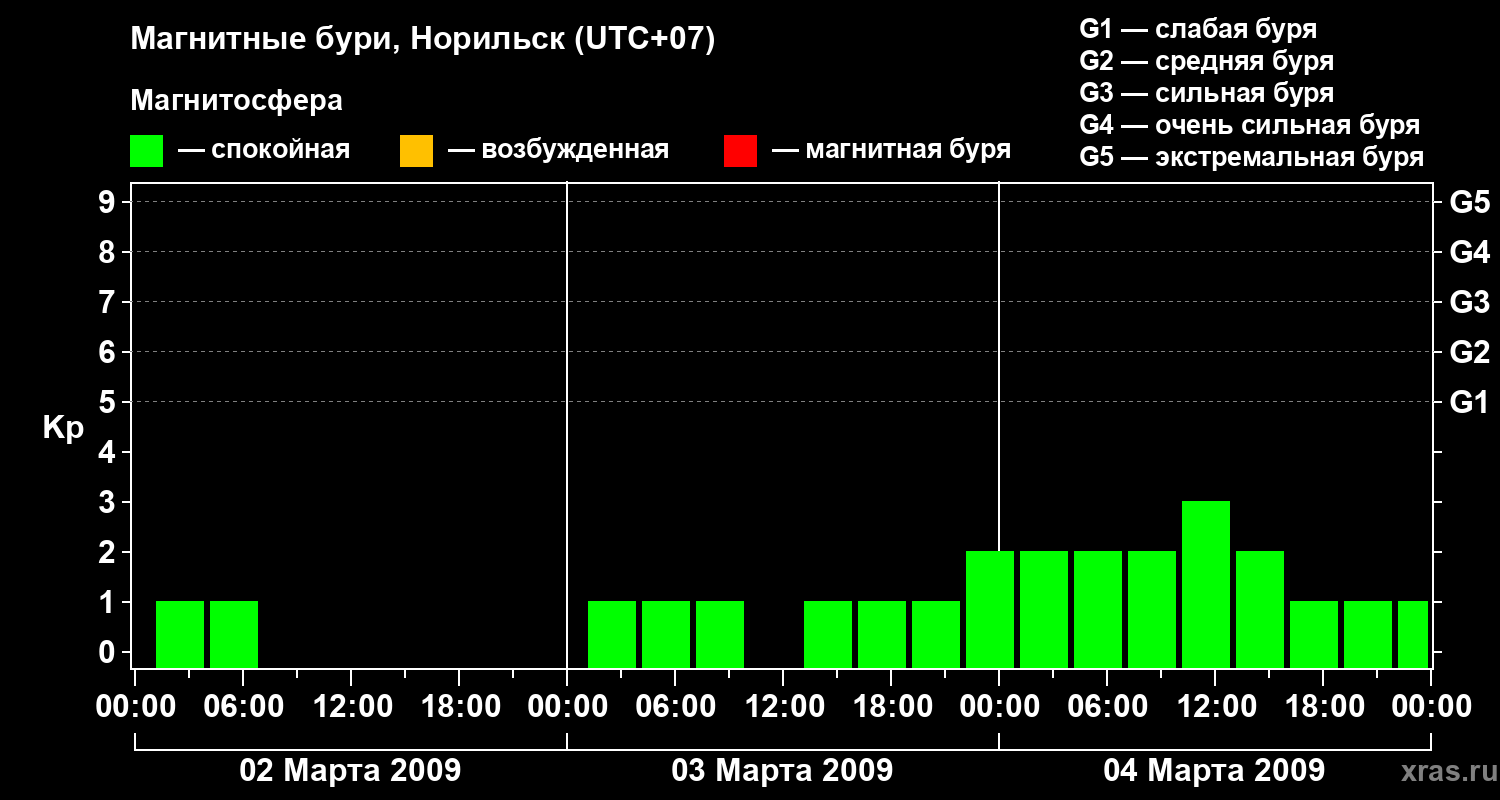Click 'G5 — экстремальная буря' legend line
The height and width of the screenshot is (800, 1500).
(1252, 158)
